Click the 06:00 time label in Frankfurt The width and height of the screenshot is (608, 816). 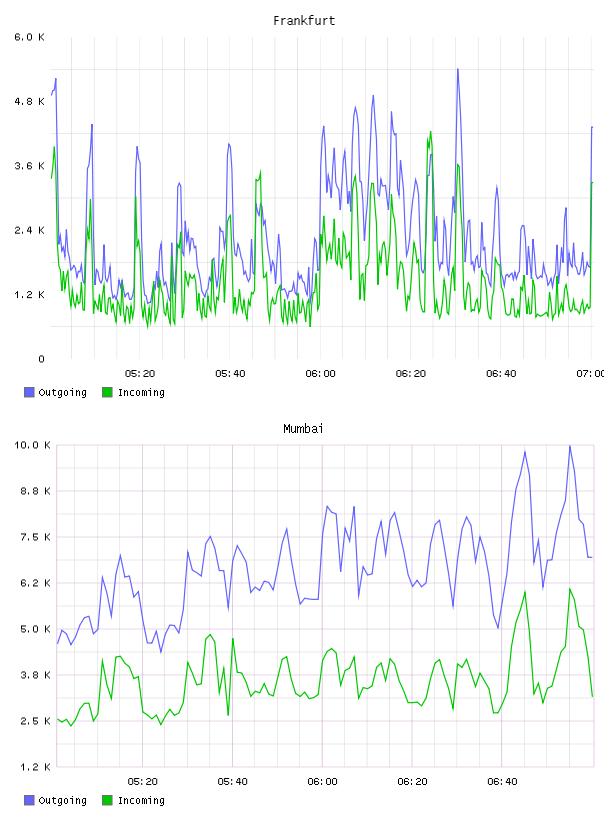coord(321,374)
